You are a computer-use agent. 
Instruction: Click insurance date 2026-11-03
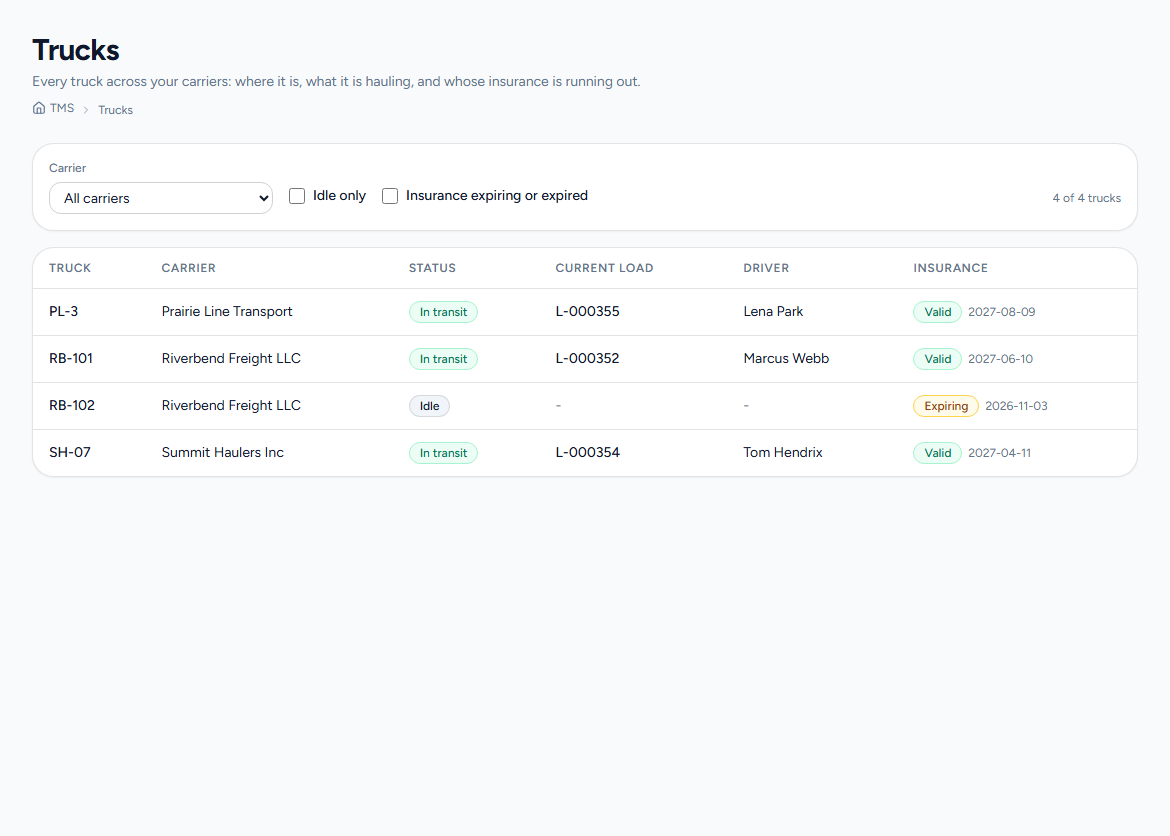tap(1016, 406)
